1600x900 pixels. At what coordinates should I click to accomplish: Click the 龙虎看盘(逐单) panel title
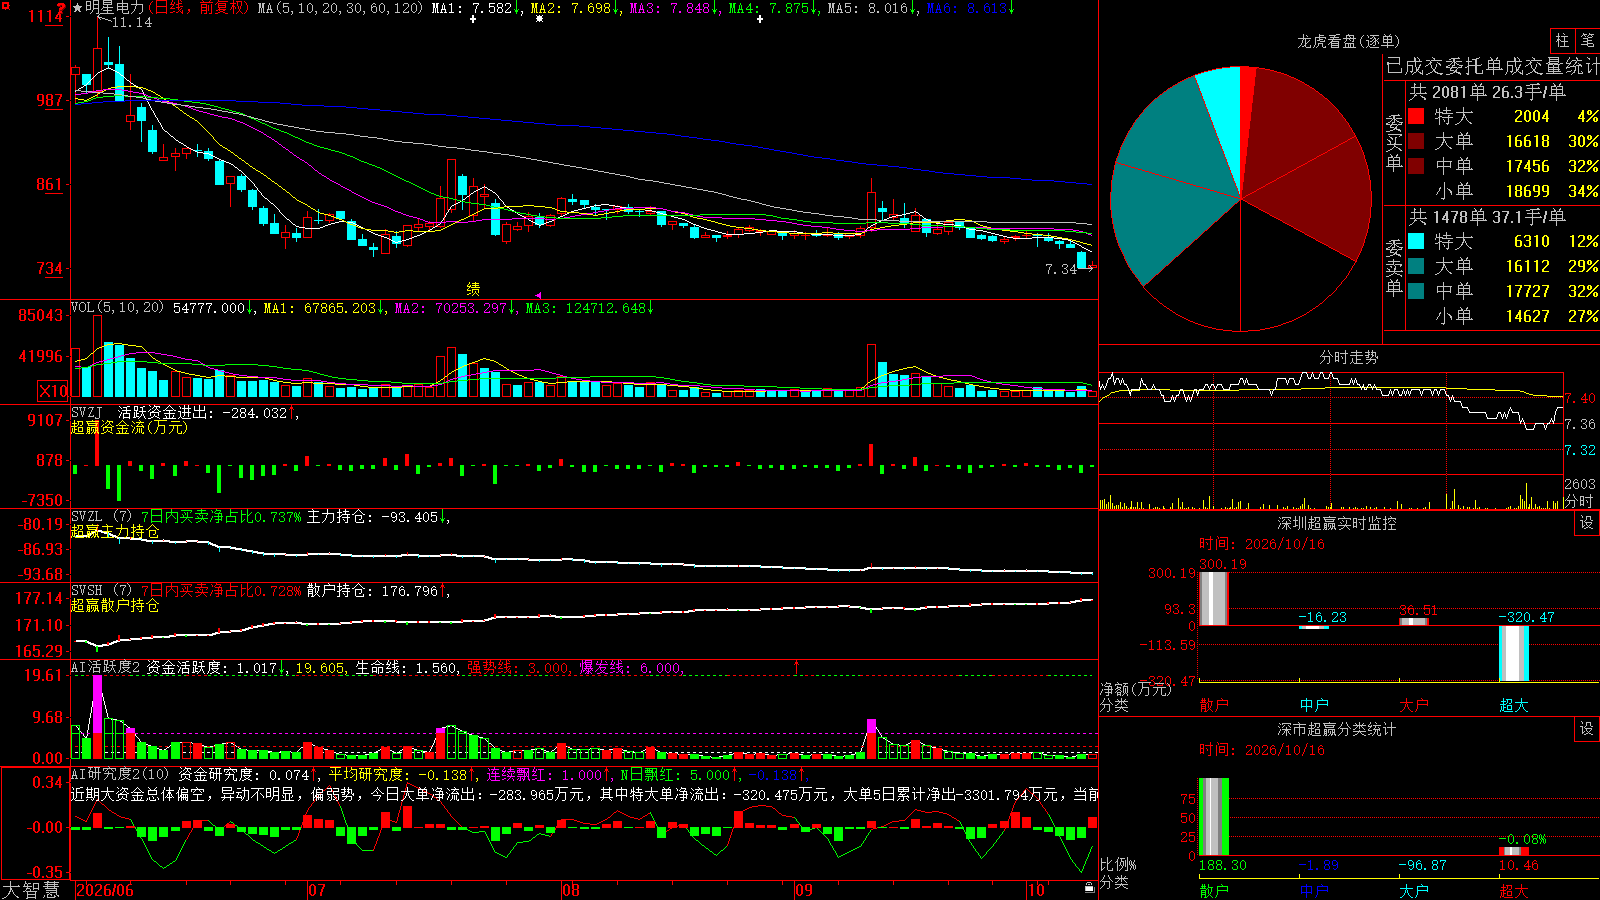click(1349, 41)
